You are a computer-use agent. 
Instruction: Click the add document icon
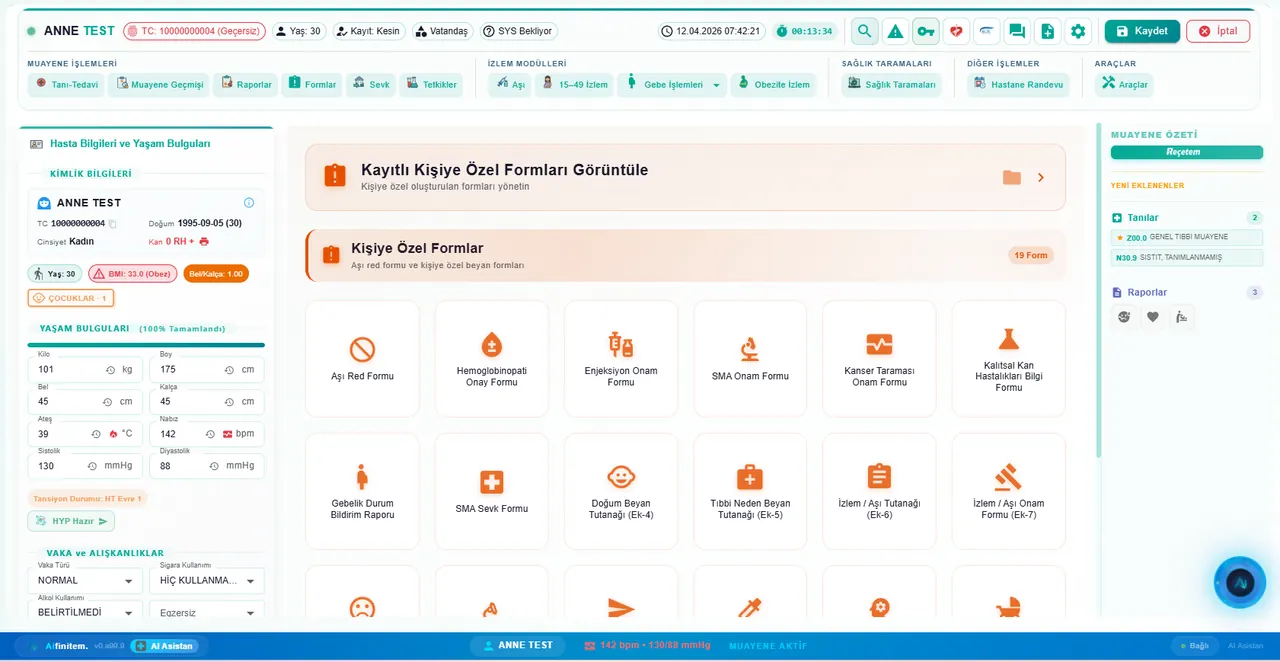pos(1047,31)
